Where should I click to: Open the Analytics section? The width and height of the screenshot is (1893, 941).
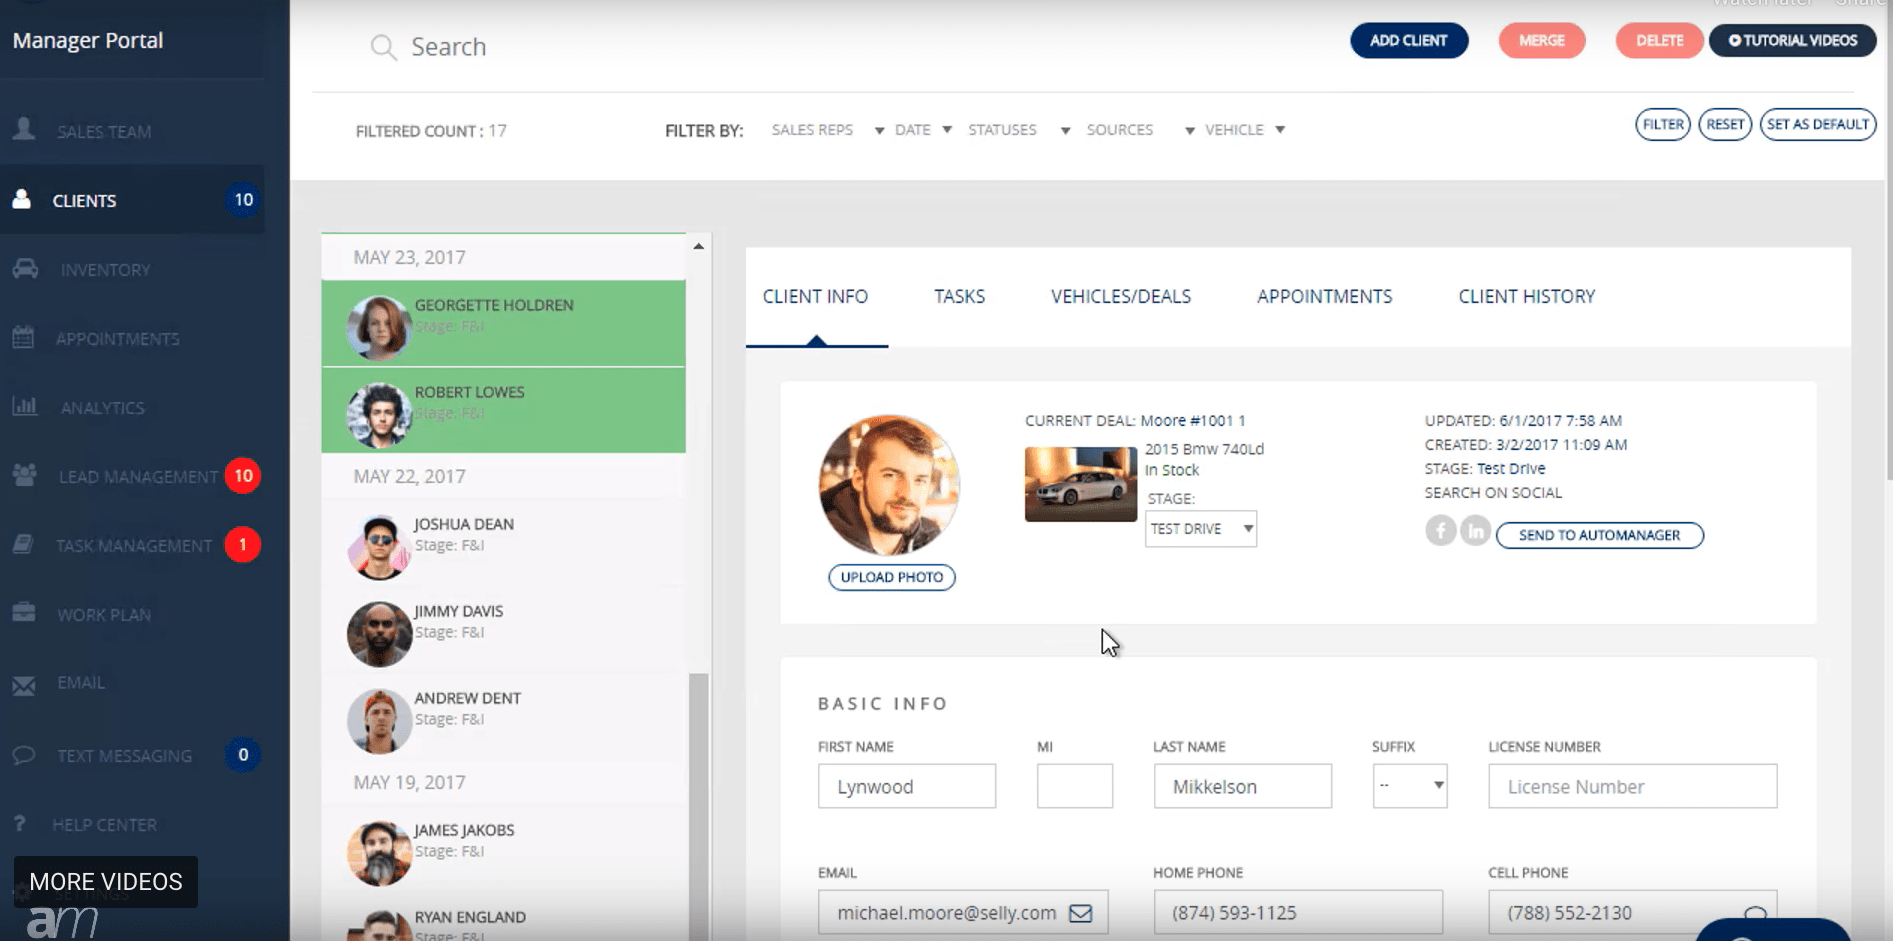tap(102, 407)
